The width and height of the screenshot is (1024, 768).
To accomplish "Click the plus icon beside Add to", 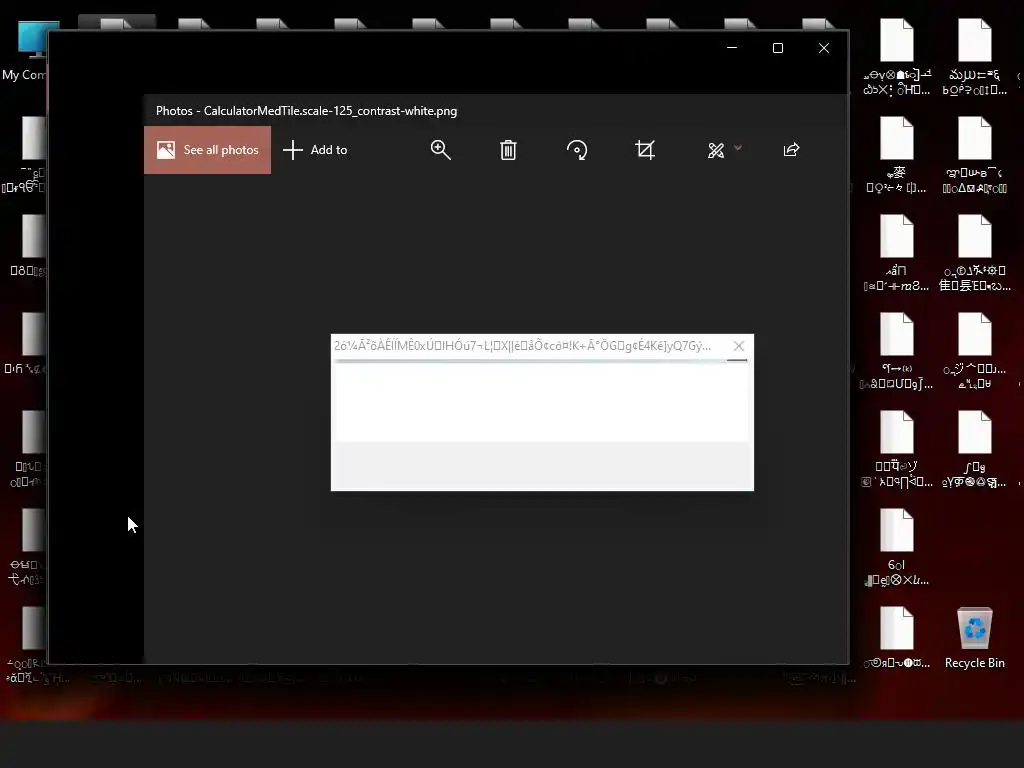I will click(x=293, y=150).
